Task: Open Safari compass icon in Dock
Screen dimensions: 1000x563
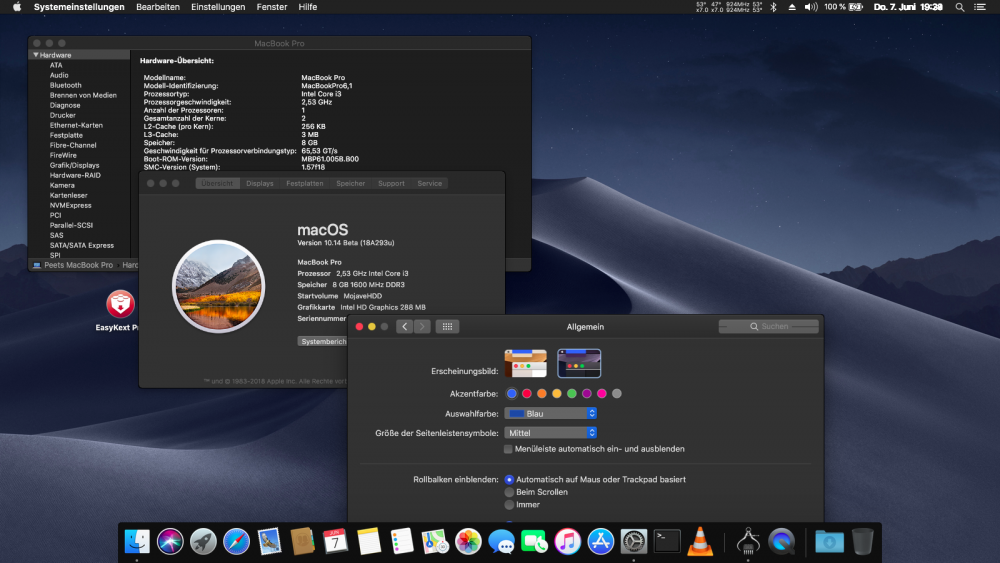Action: 236,542
